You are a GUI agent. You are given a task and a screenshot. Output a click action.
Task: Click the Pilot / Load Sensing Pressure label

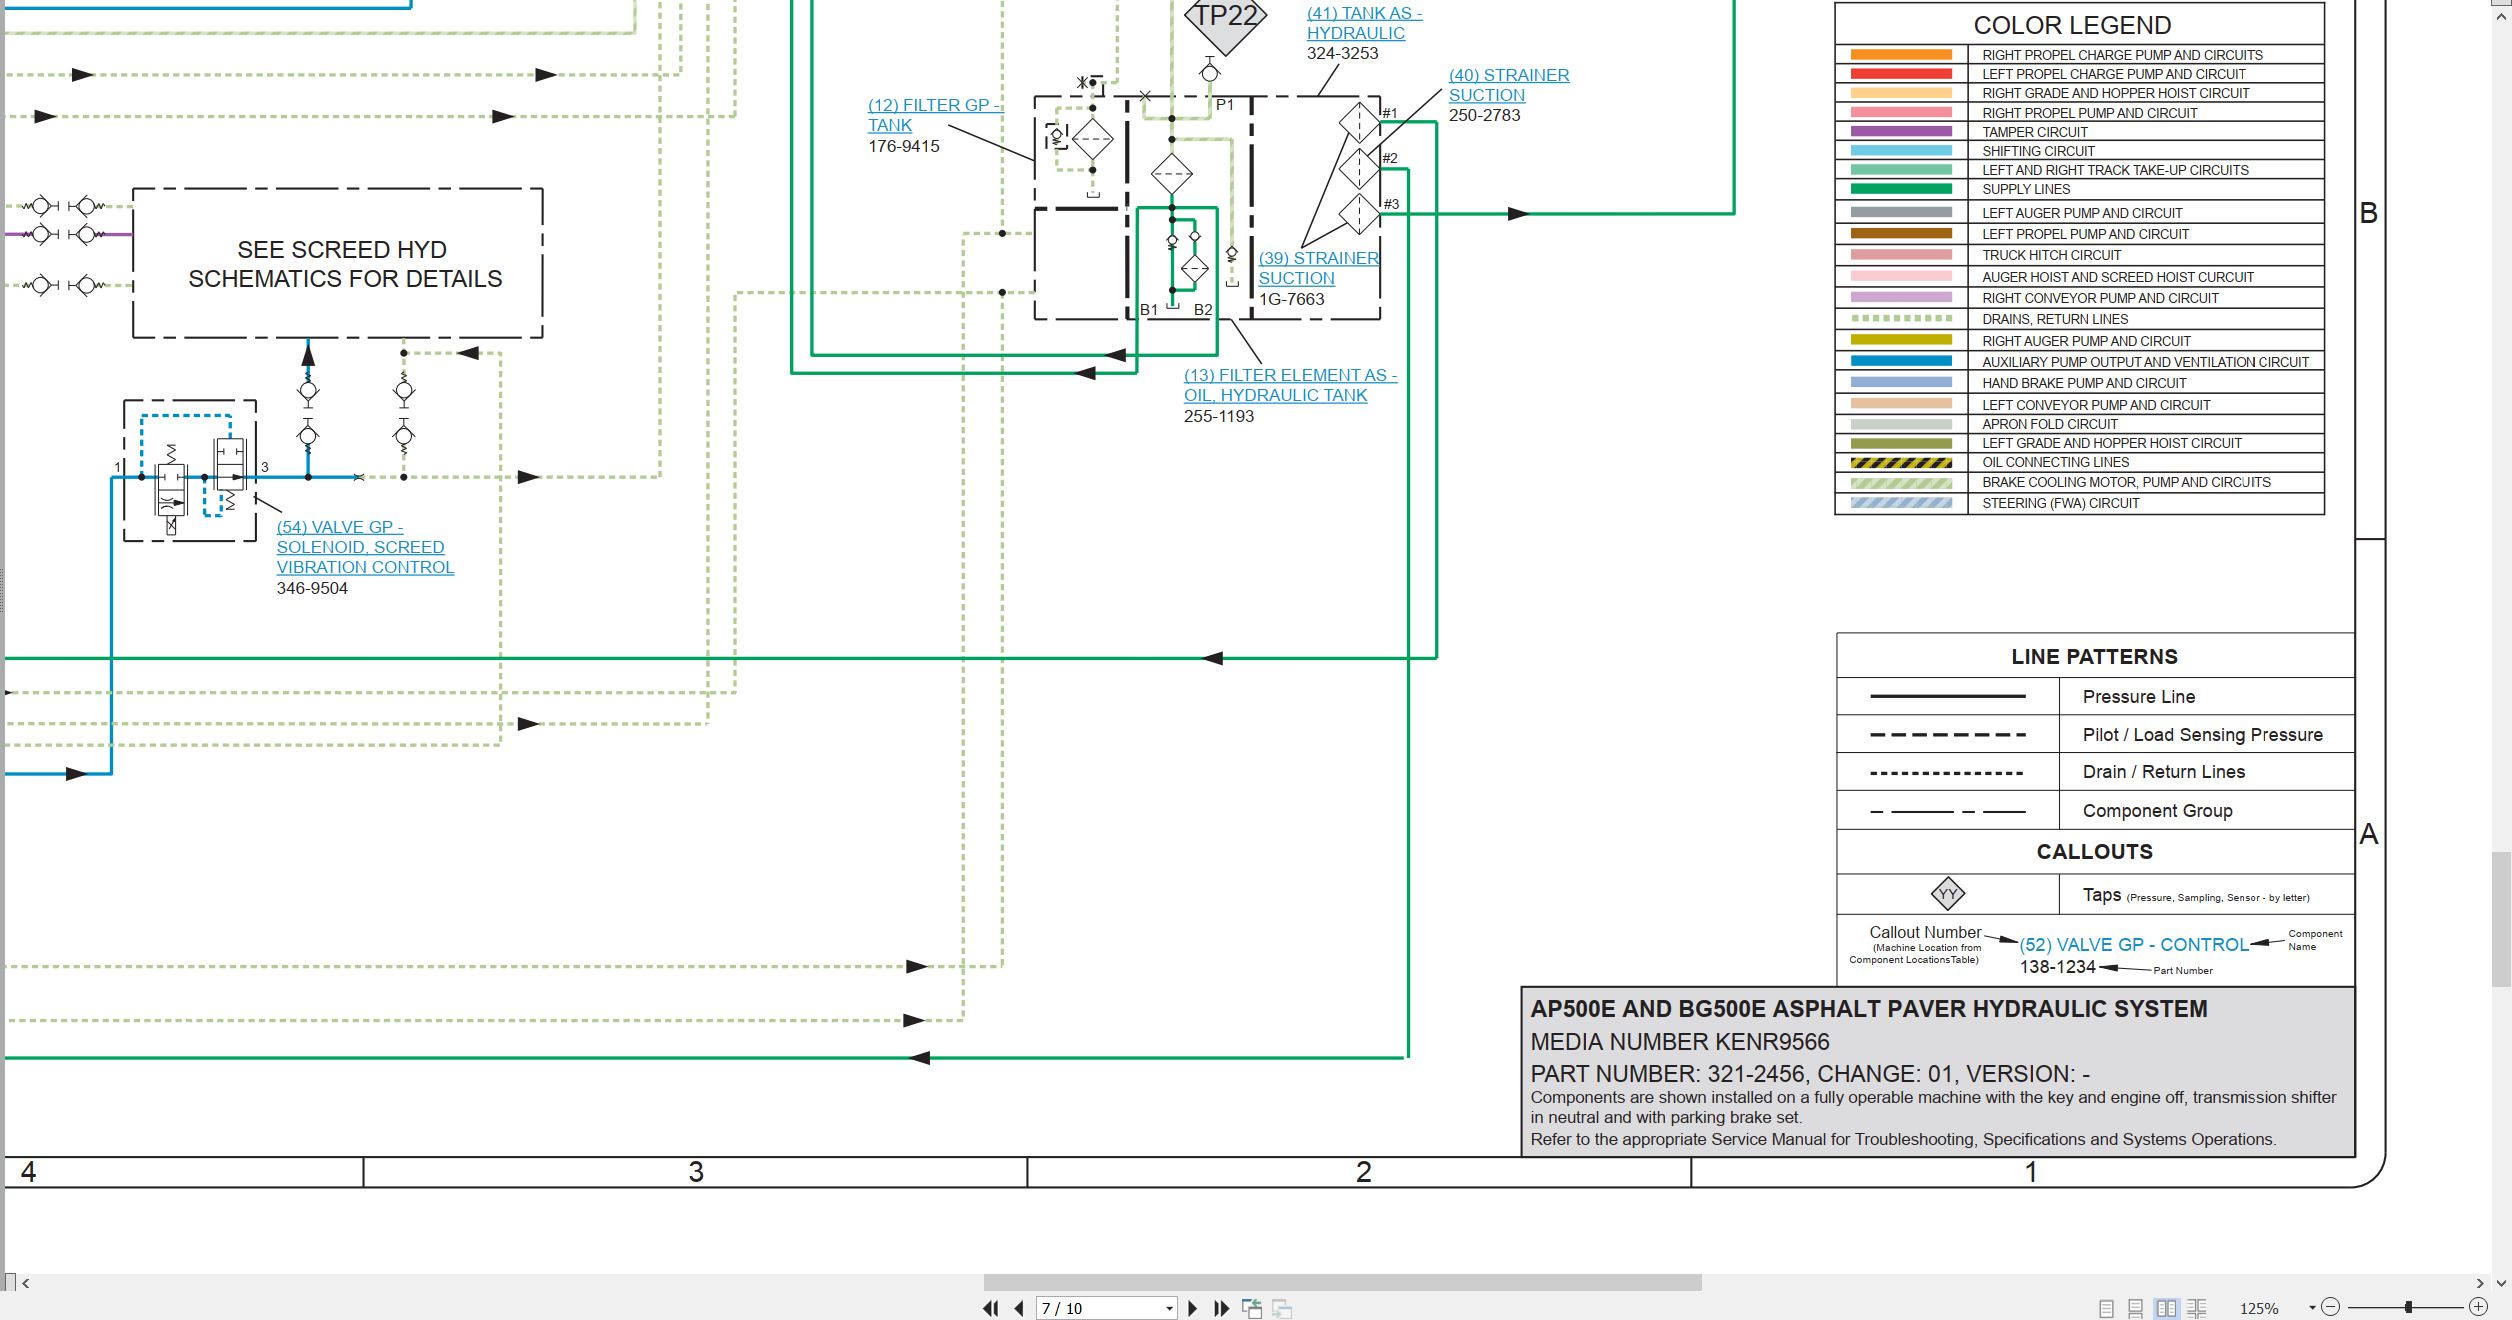click(x=2202, y=735)
